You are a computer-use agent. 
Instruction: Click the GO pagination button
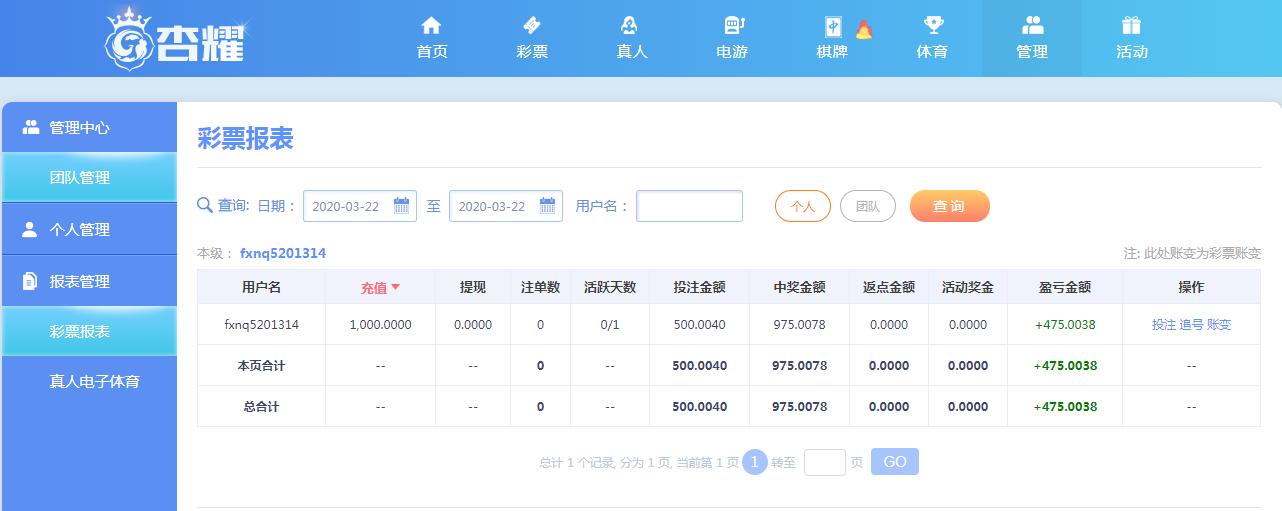895,461
